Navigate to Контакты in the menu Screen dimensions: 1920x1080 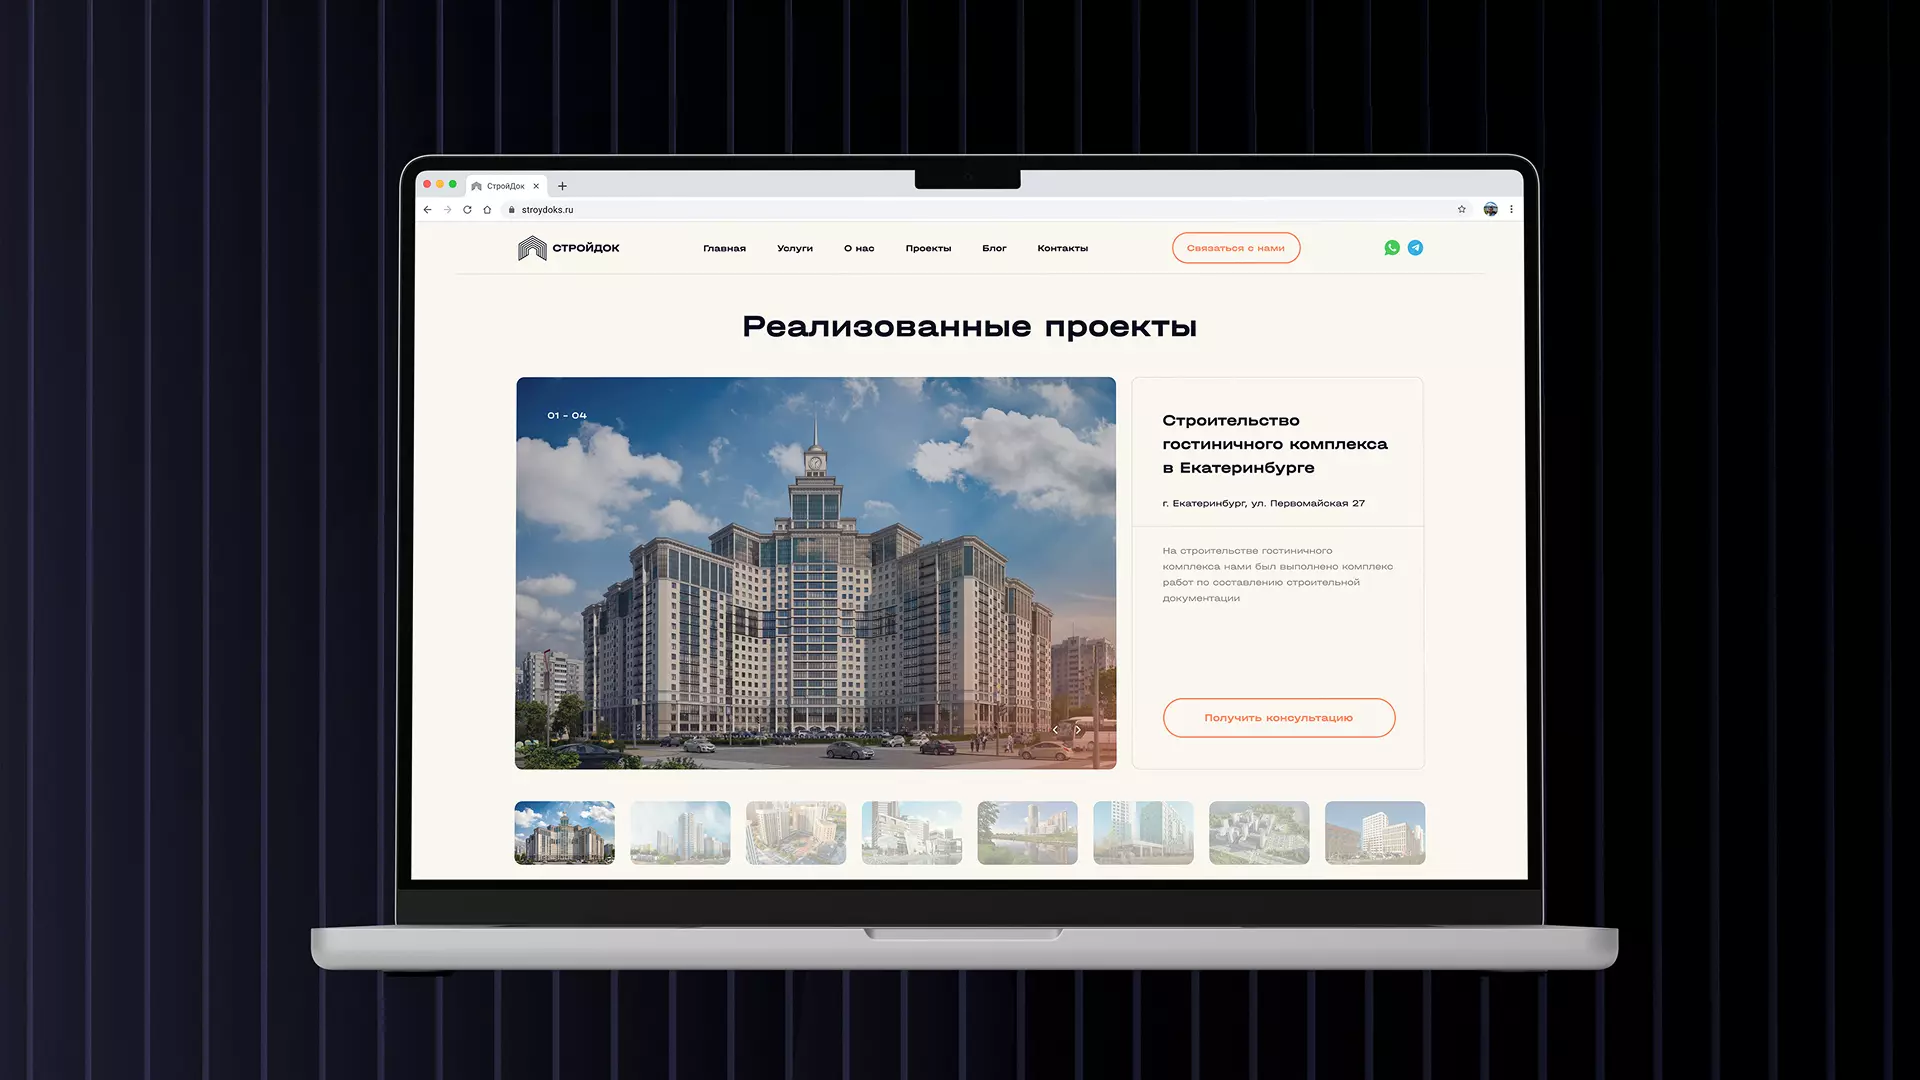point(1062,248)
